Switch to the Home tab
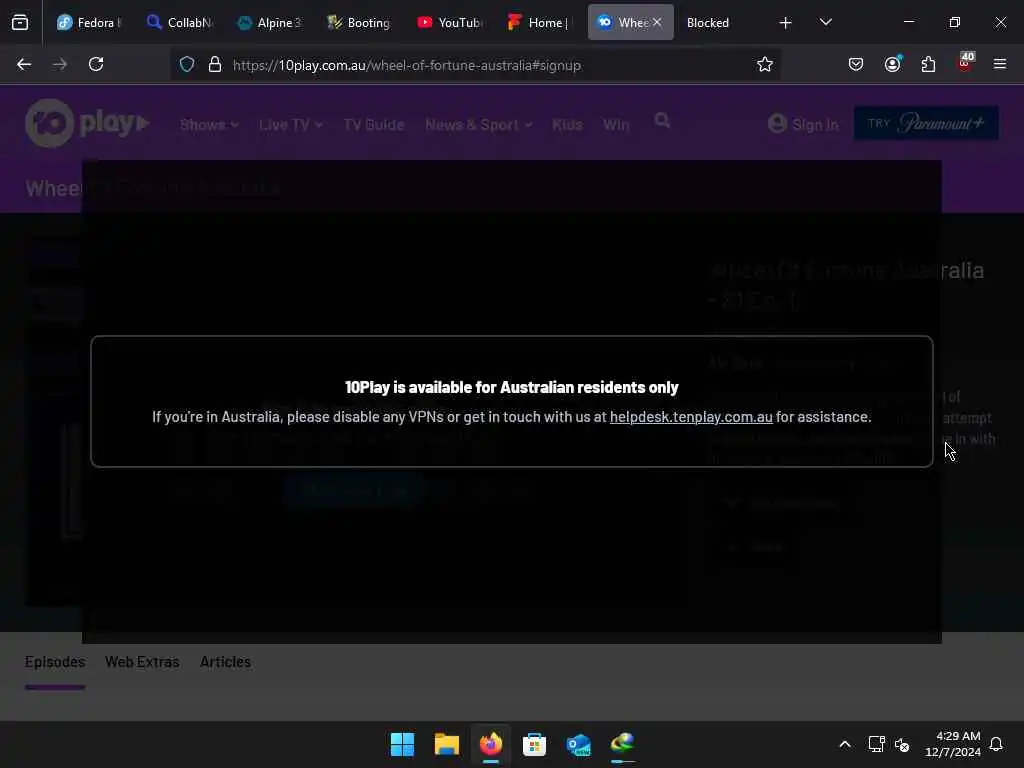Screen dimensions: 1024x768 tap(539, 22)
